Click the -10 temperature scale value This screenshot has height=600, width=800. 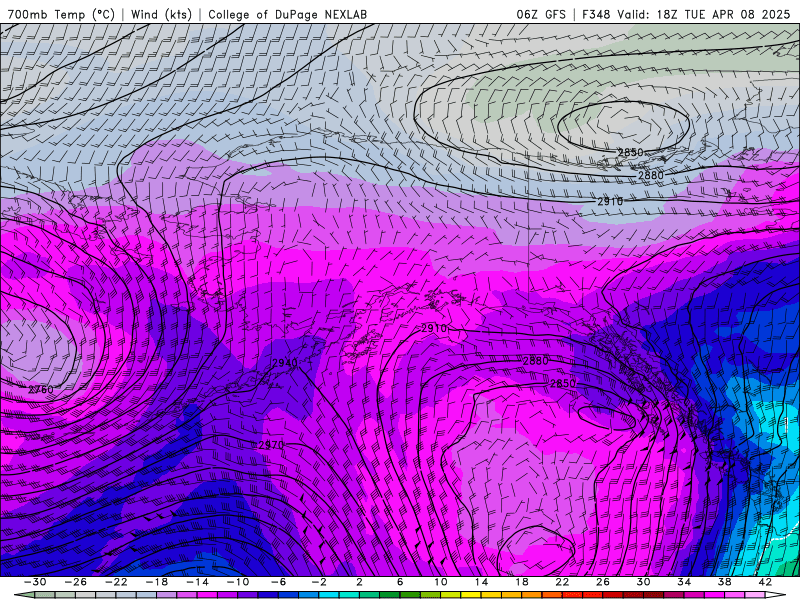(237, 582)
